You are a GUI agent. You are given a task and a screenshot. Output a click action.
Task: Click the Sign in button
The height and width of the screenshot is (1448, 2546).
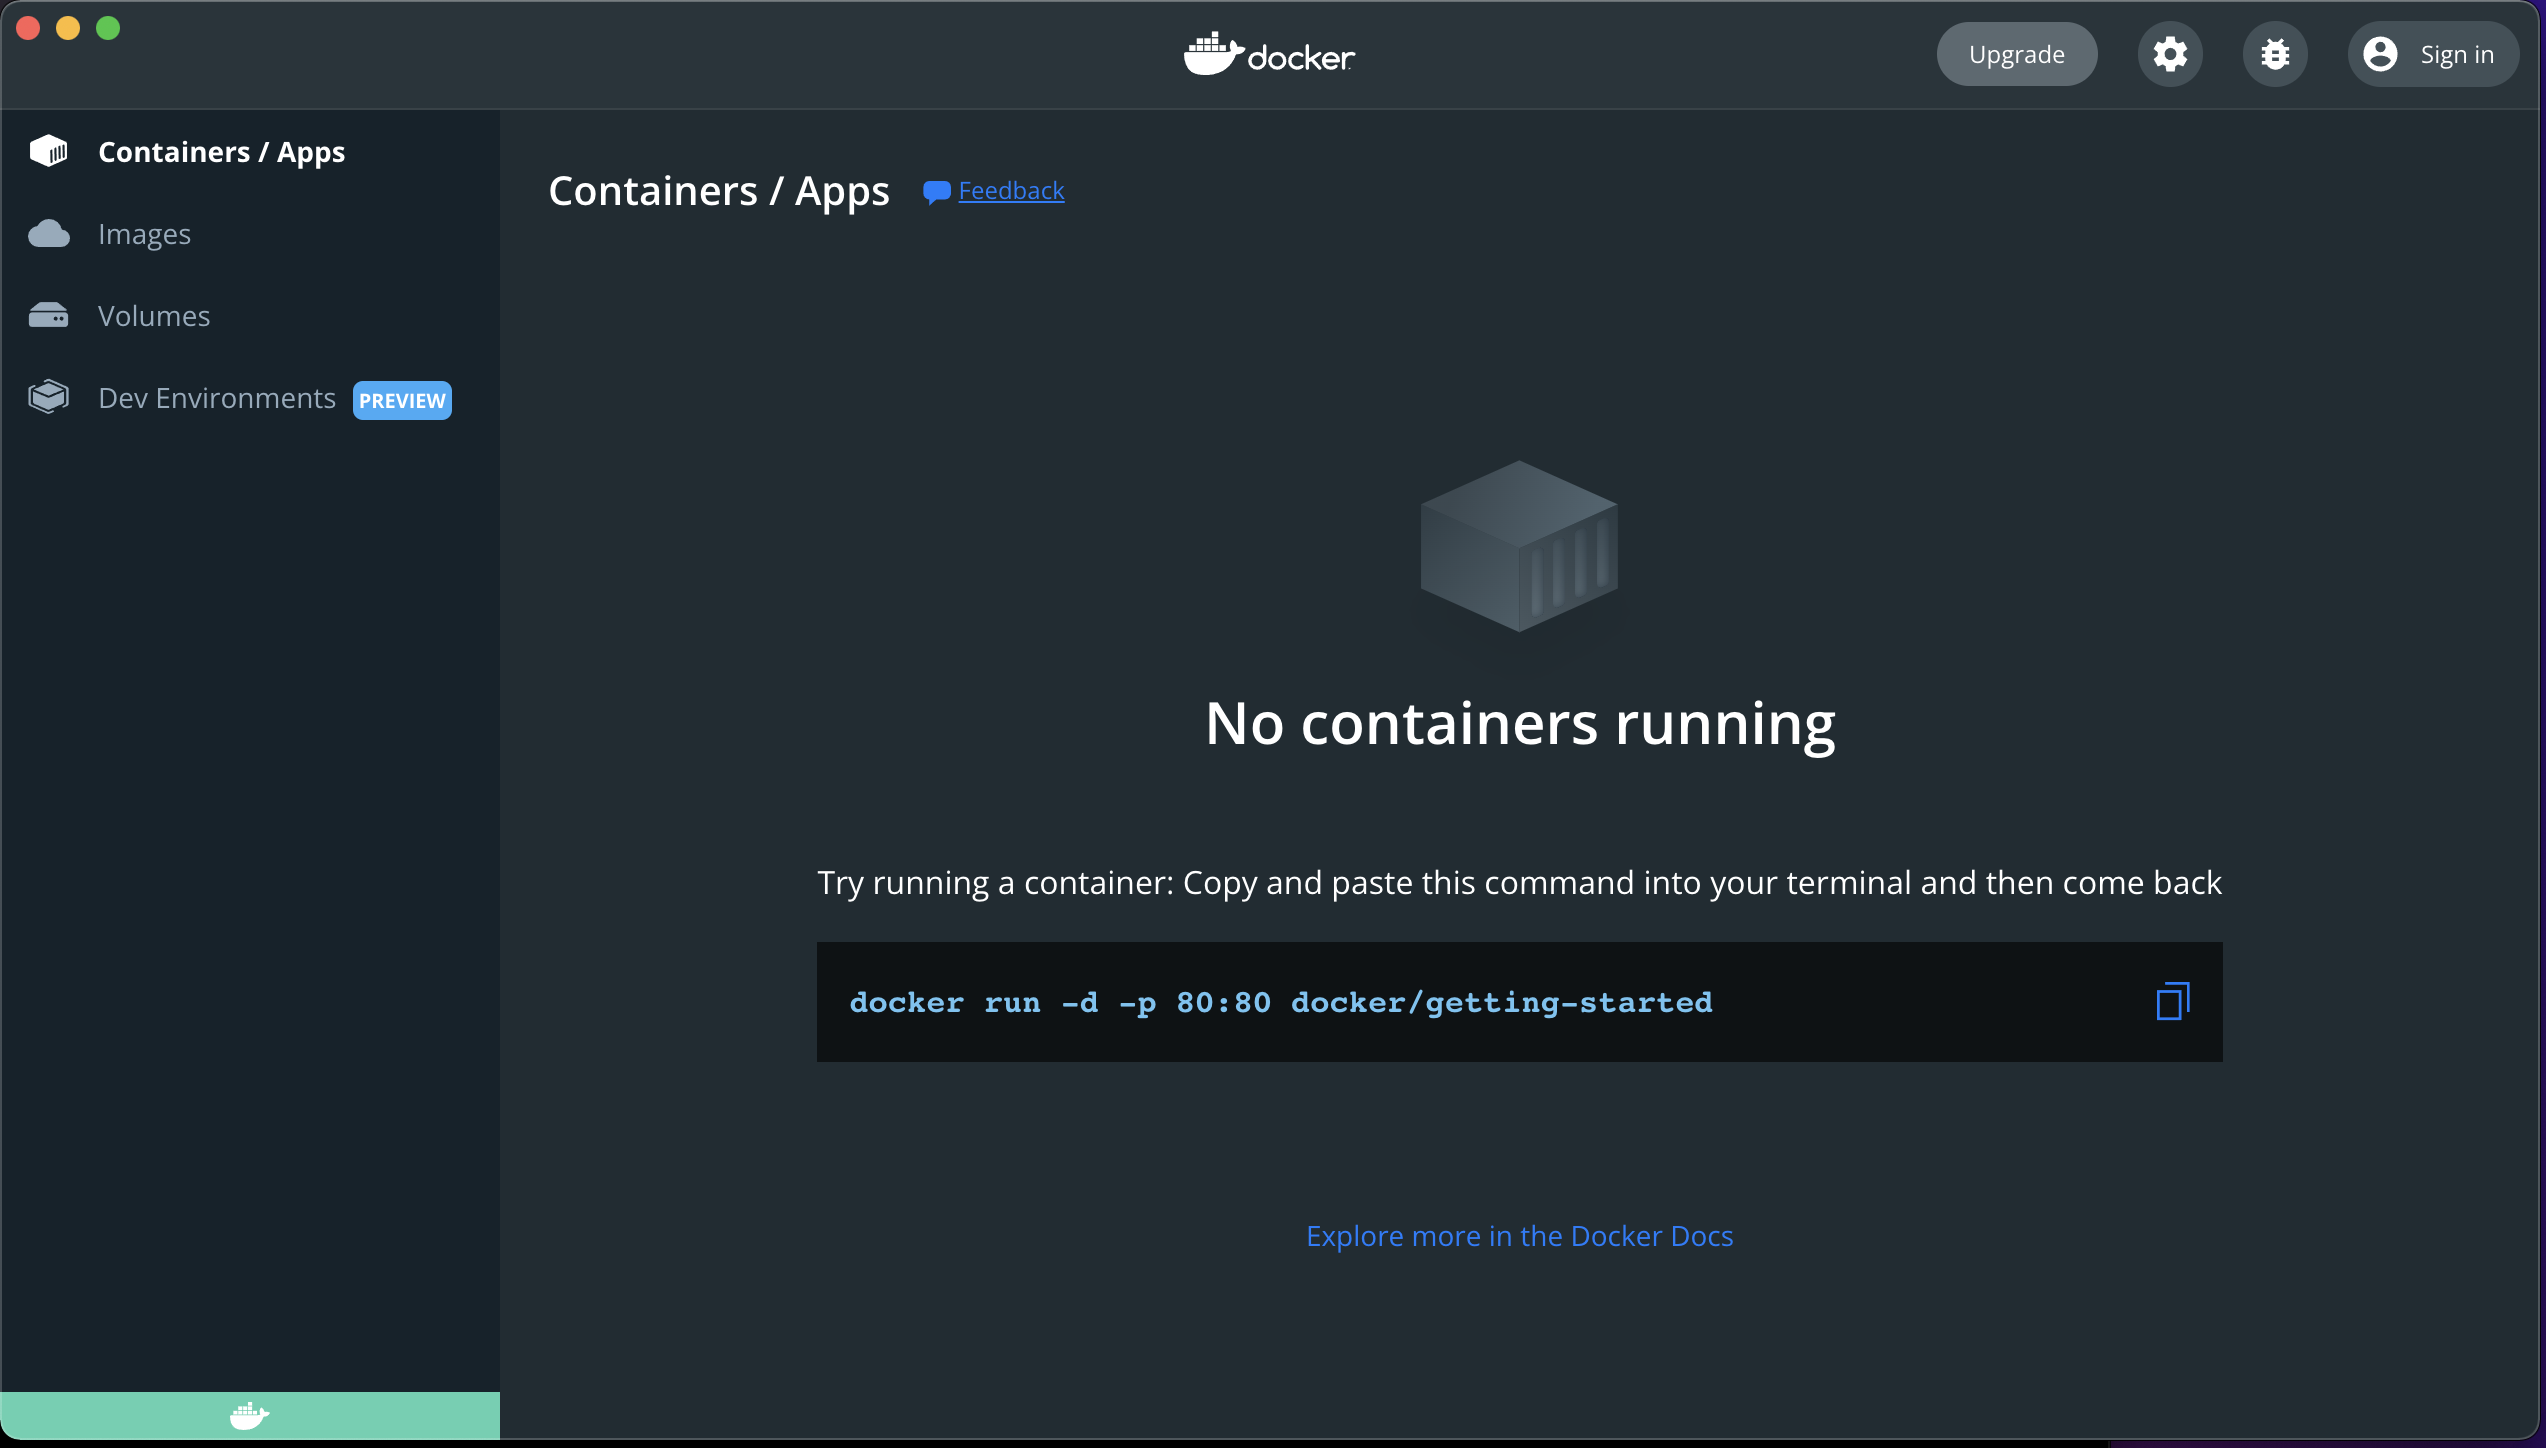click(x=2456, y=54)
